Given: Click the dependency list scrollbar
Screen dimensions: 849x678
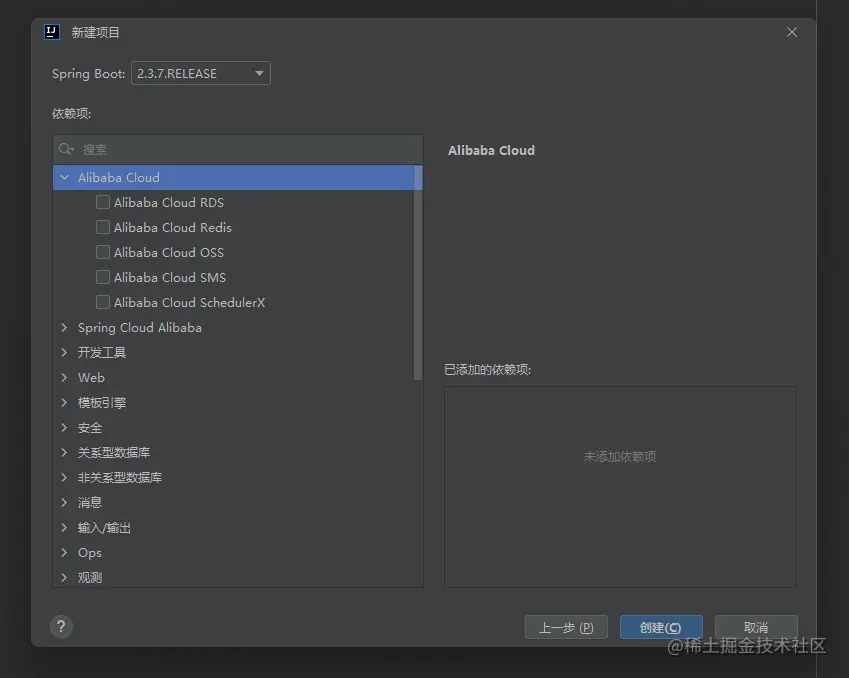Looking at the screenshot, I should point(417,273).
